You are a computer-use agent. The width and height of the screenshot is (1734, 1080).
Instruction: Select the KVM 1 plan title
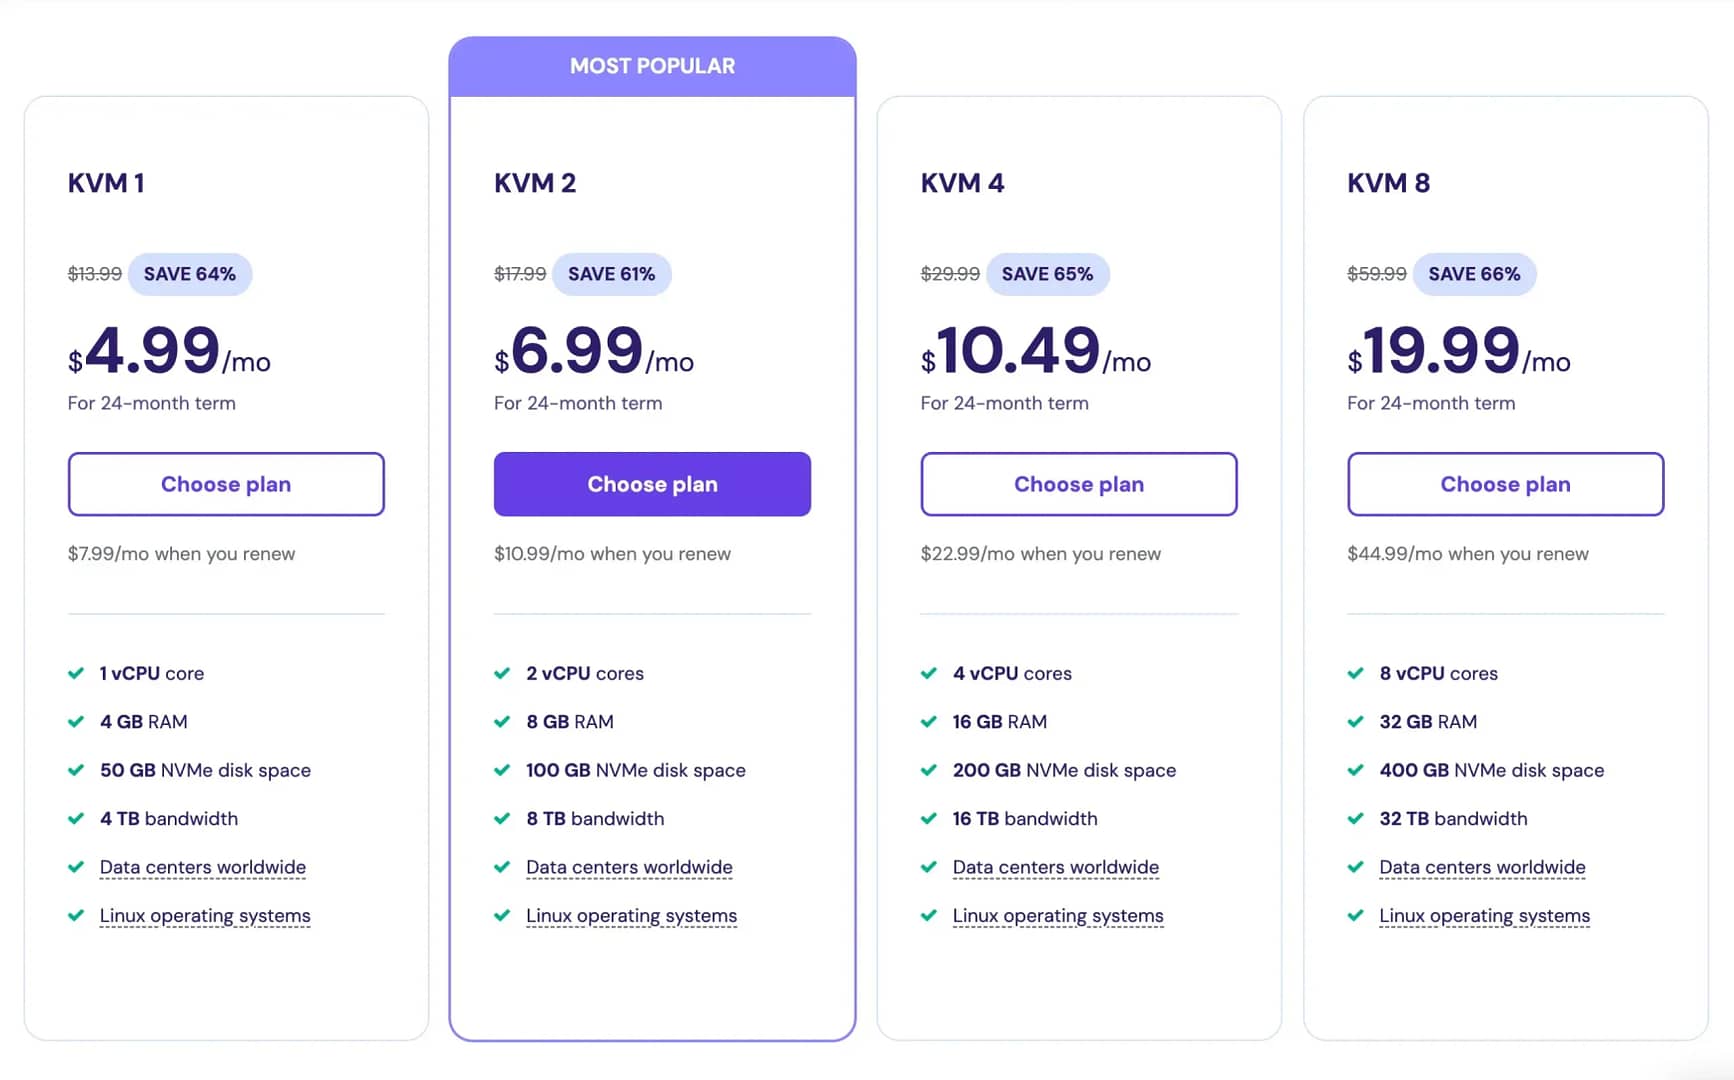pyautogui.click(x=106, y=183)
